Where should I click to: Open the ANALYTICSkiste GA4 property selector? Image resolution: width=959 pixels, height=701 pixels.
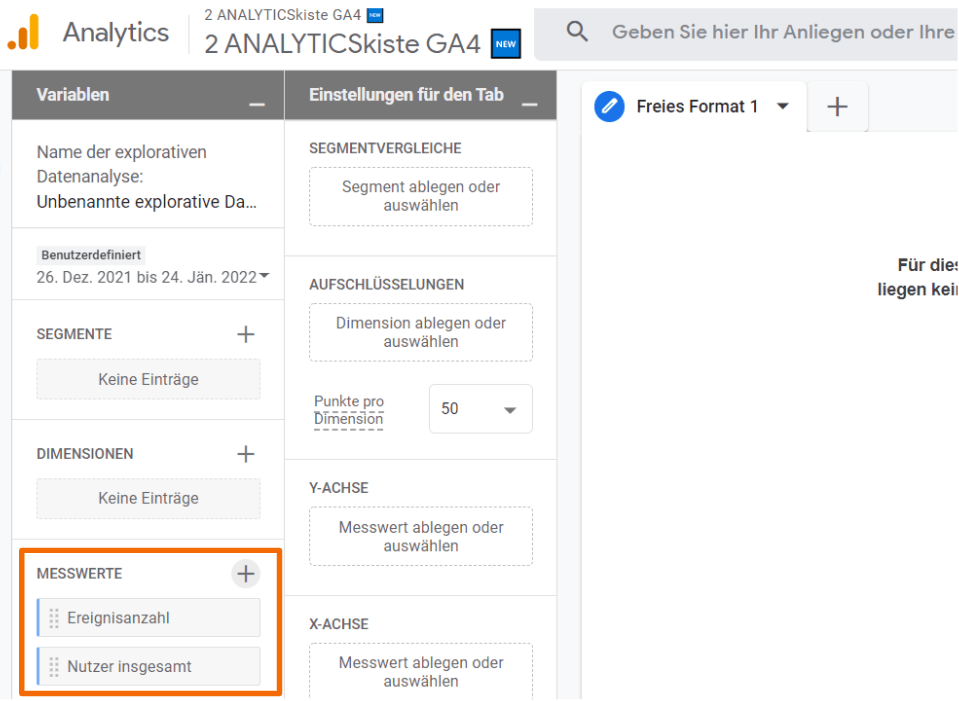click(342, 43)
